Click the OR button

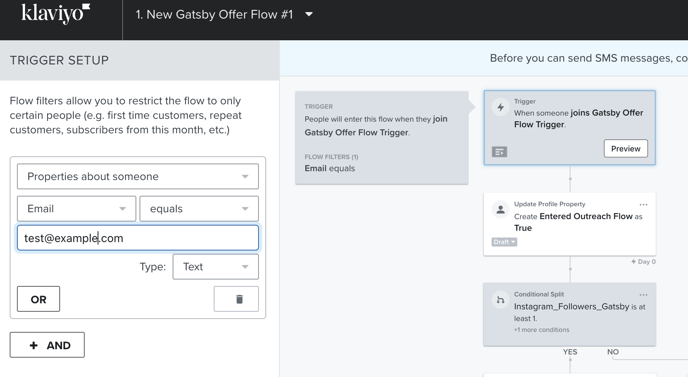(x=39, y=299)
